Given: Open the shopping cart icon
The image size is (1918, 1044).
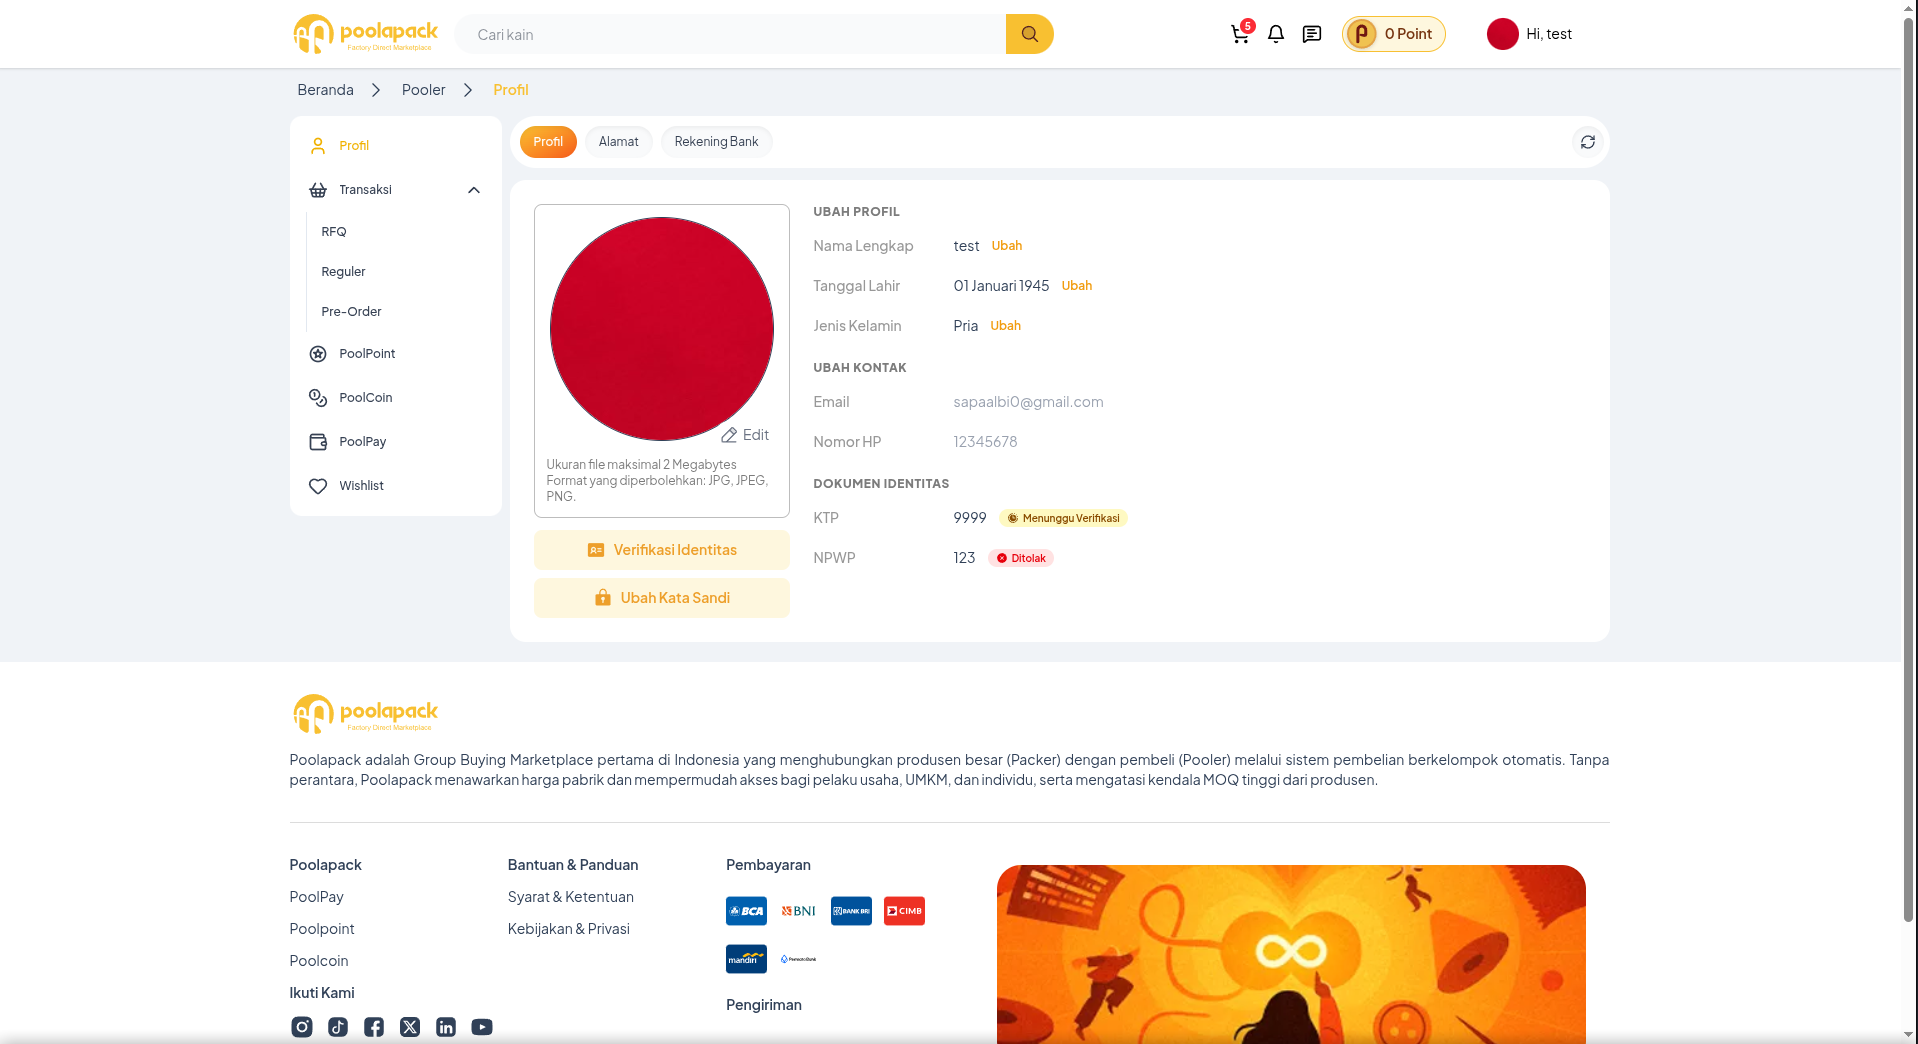Looking at the screenshot, I should click(x=1240, y=34).
